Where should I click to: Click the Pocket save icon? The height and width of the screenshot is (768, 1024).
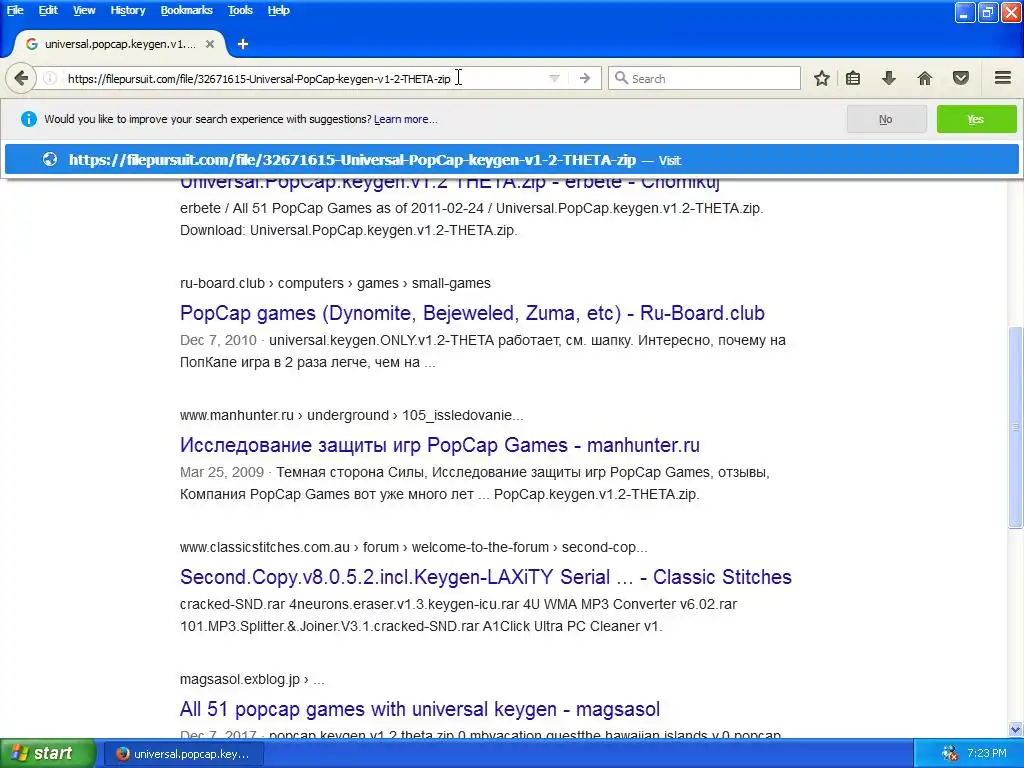(961, 78)
